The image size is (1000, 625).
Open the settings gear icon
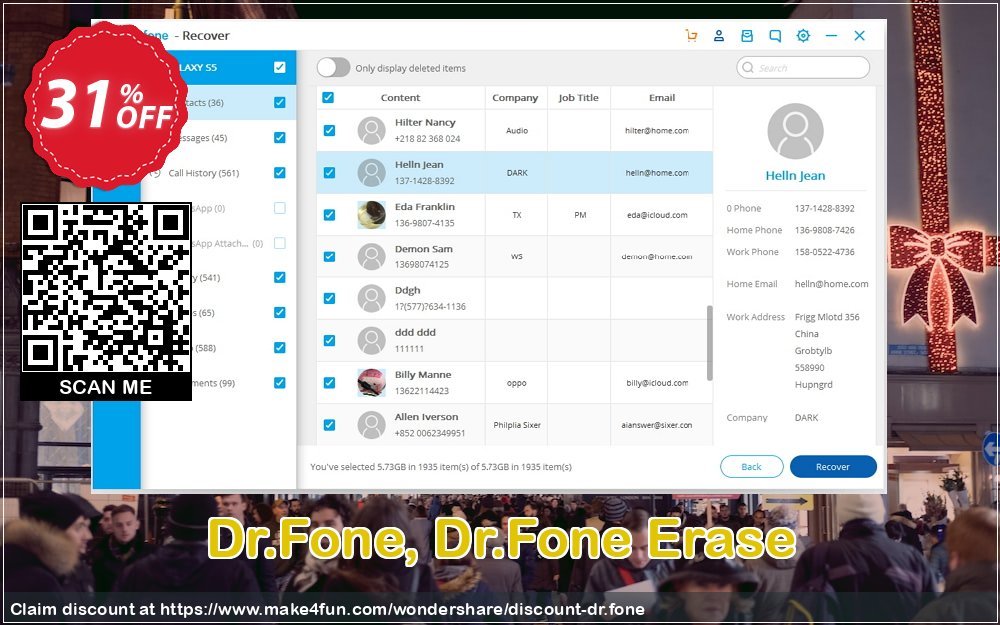click(x=803, y=36)
